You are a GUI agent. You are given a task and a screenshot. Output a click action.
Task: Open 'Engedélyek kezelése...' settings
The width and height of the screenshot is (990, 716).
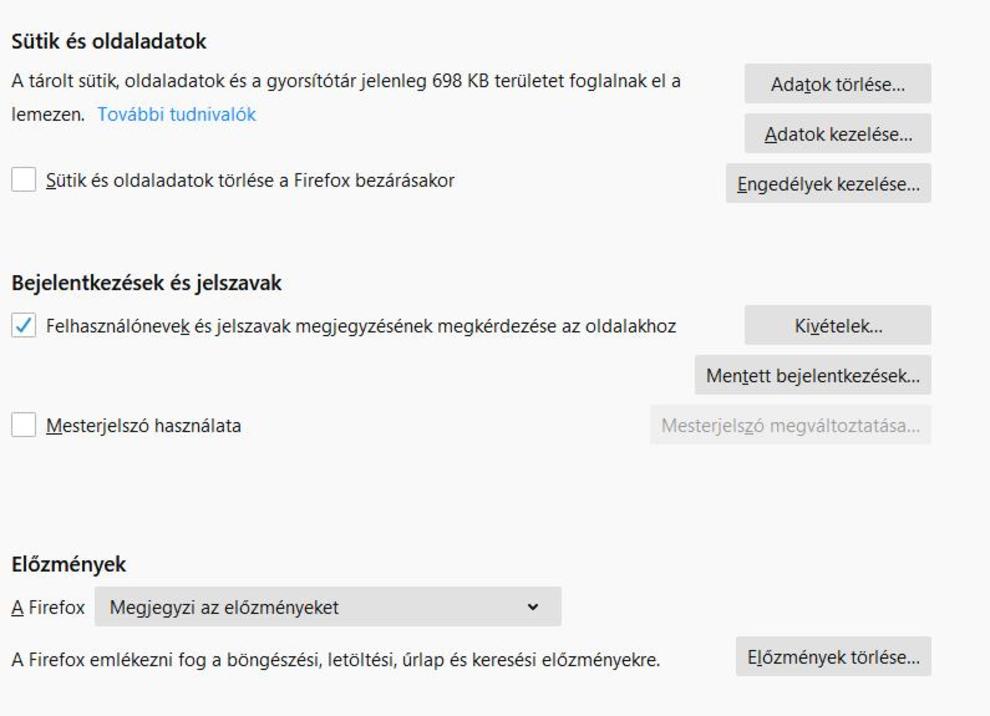(828, 184)
